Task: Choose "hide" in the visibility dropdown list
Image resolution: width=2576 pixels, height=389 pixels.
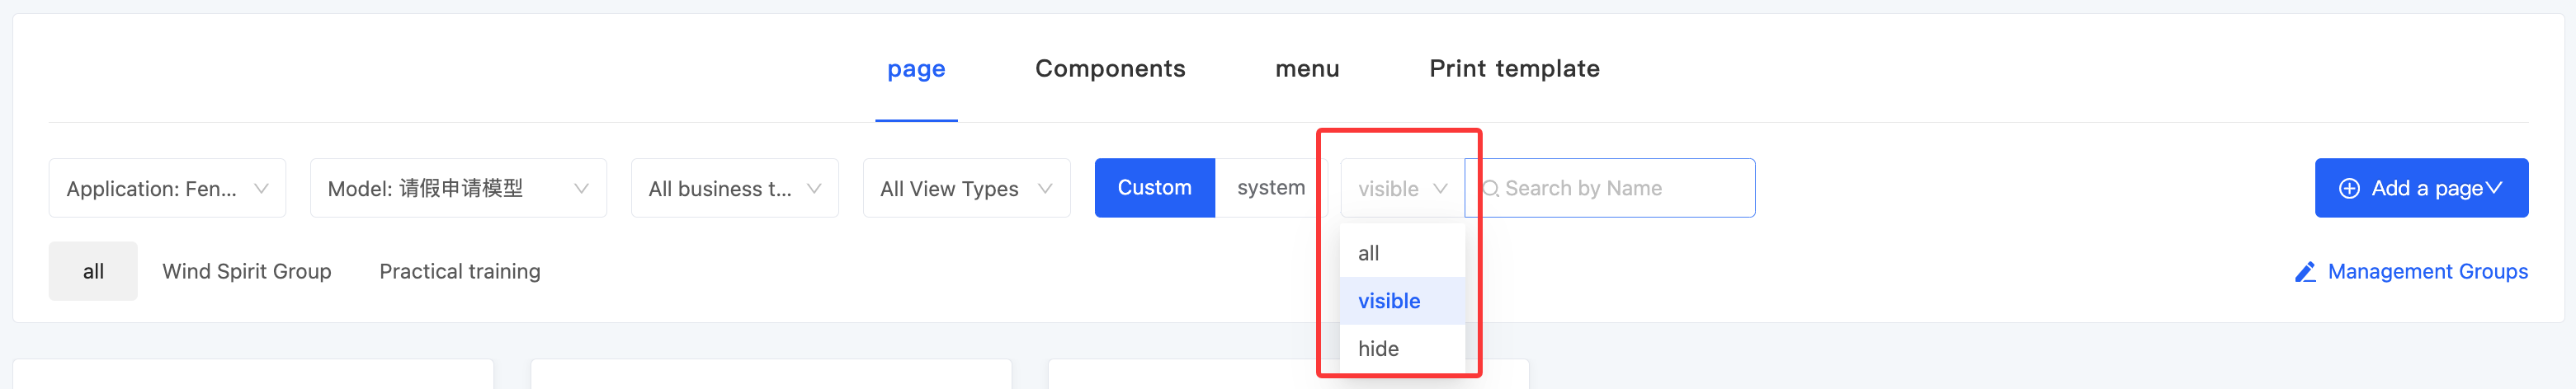Action: click(x=1378, y=349)
